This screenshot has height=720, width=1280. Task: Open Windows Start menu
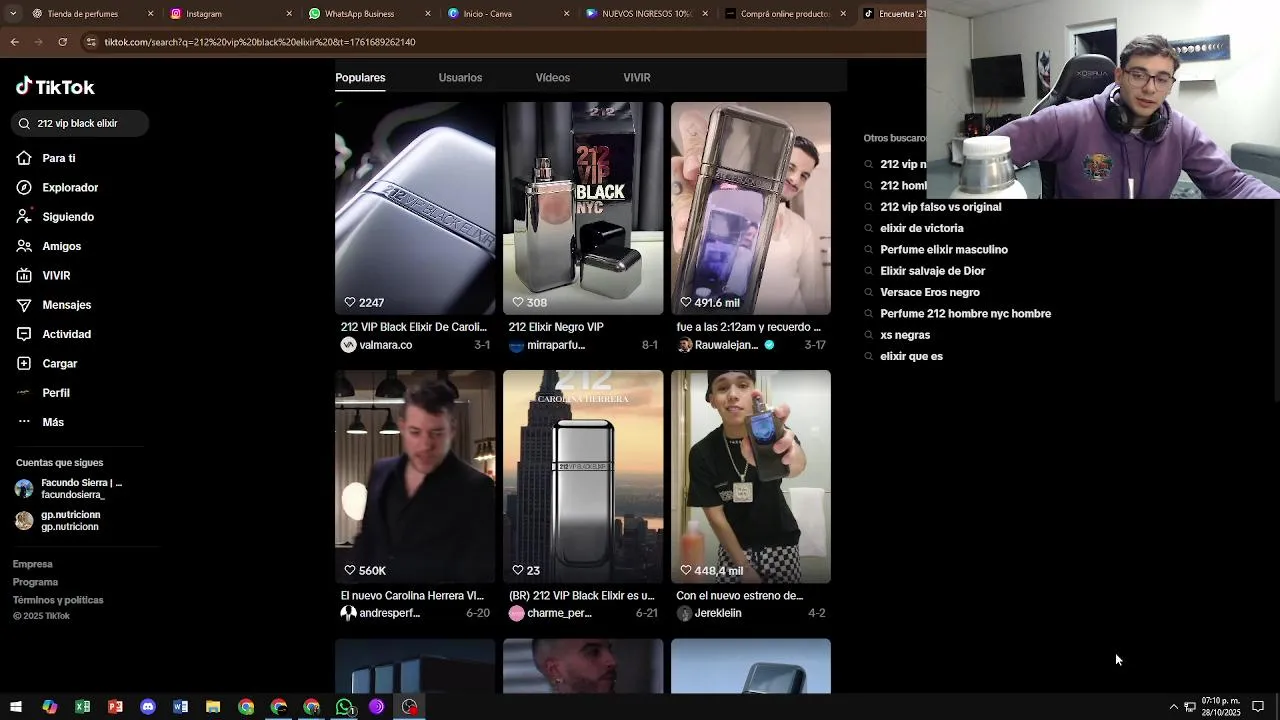pos(16,707)
